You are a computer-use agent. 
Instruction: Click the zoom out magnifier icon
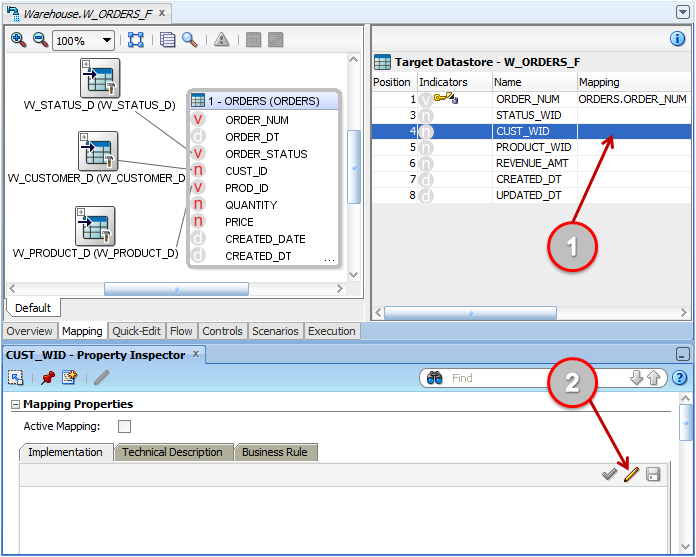(x=40, y=40)
